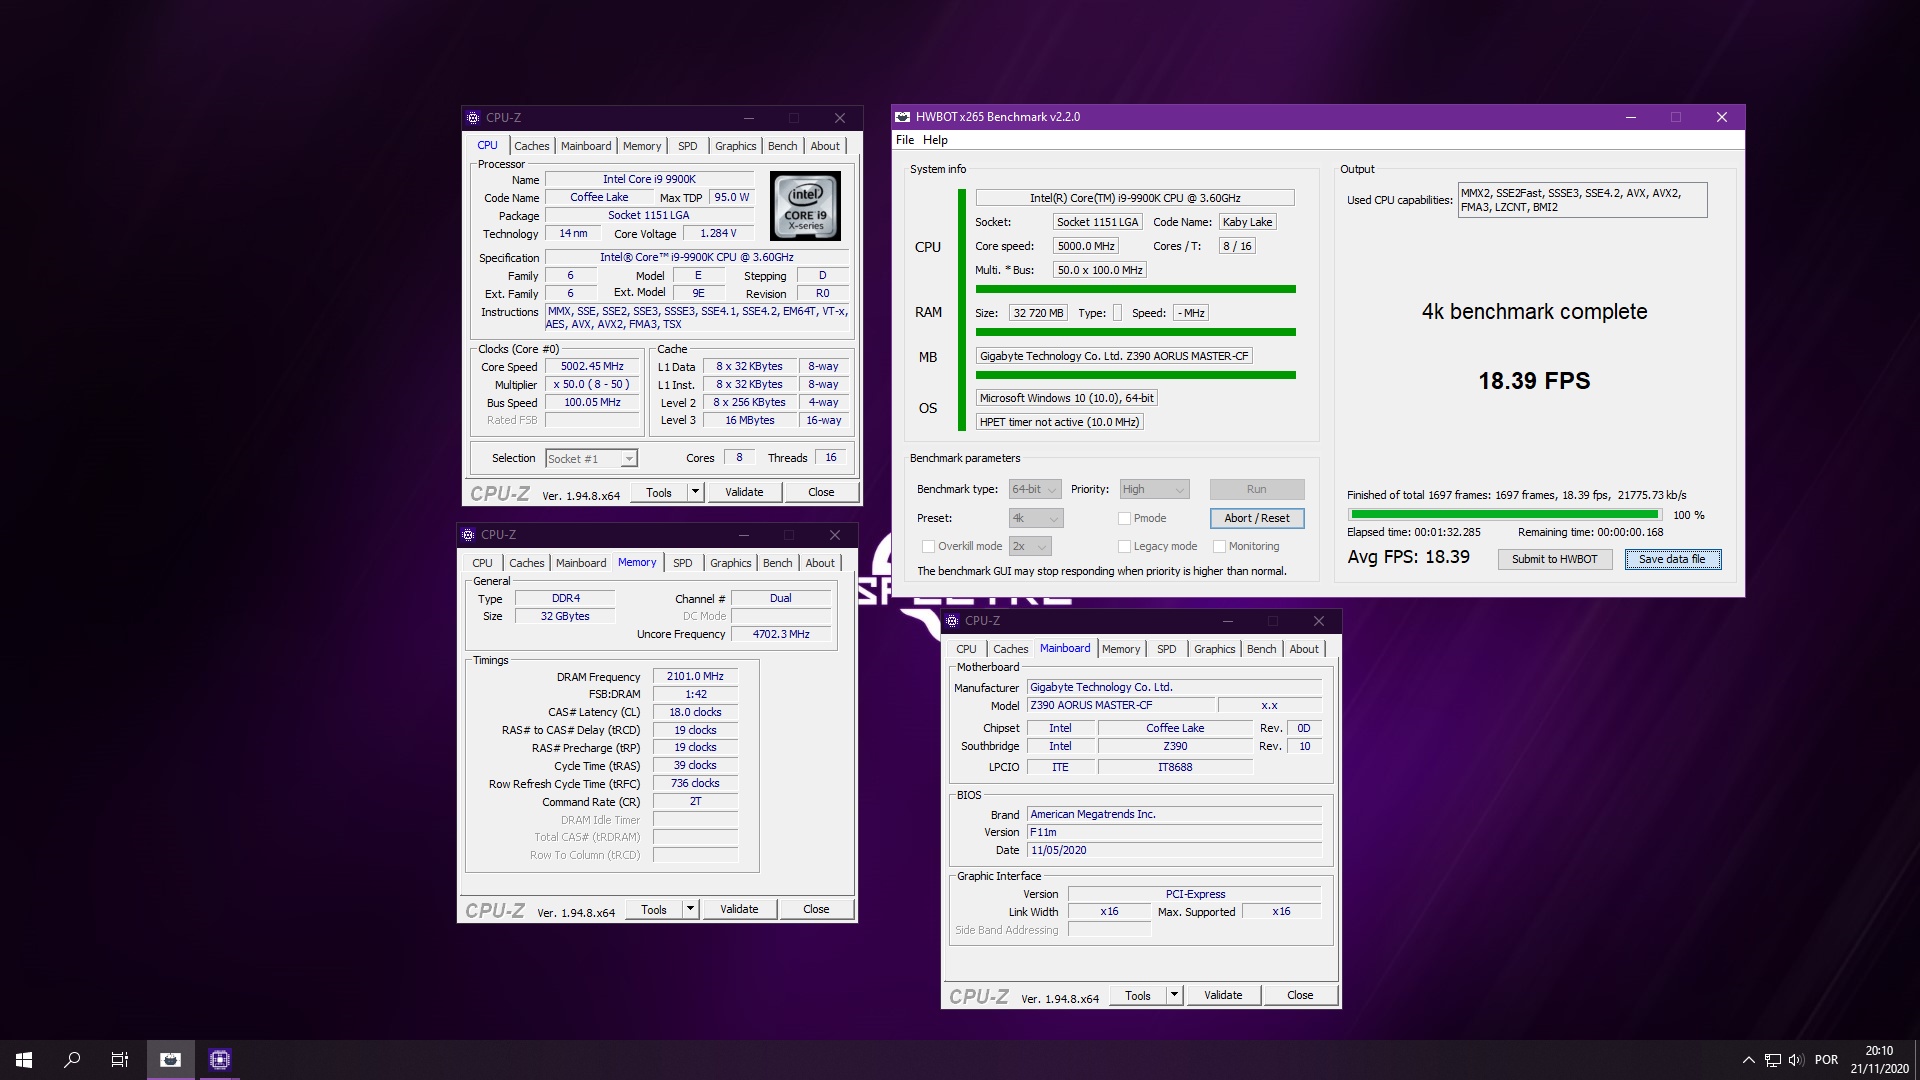Open the File menu in HWBOT
Screen dimensions: 1920x1080
tap(905, 140)
